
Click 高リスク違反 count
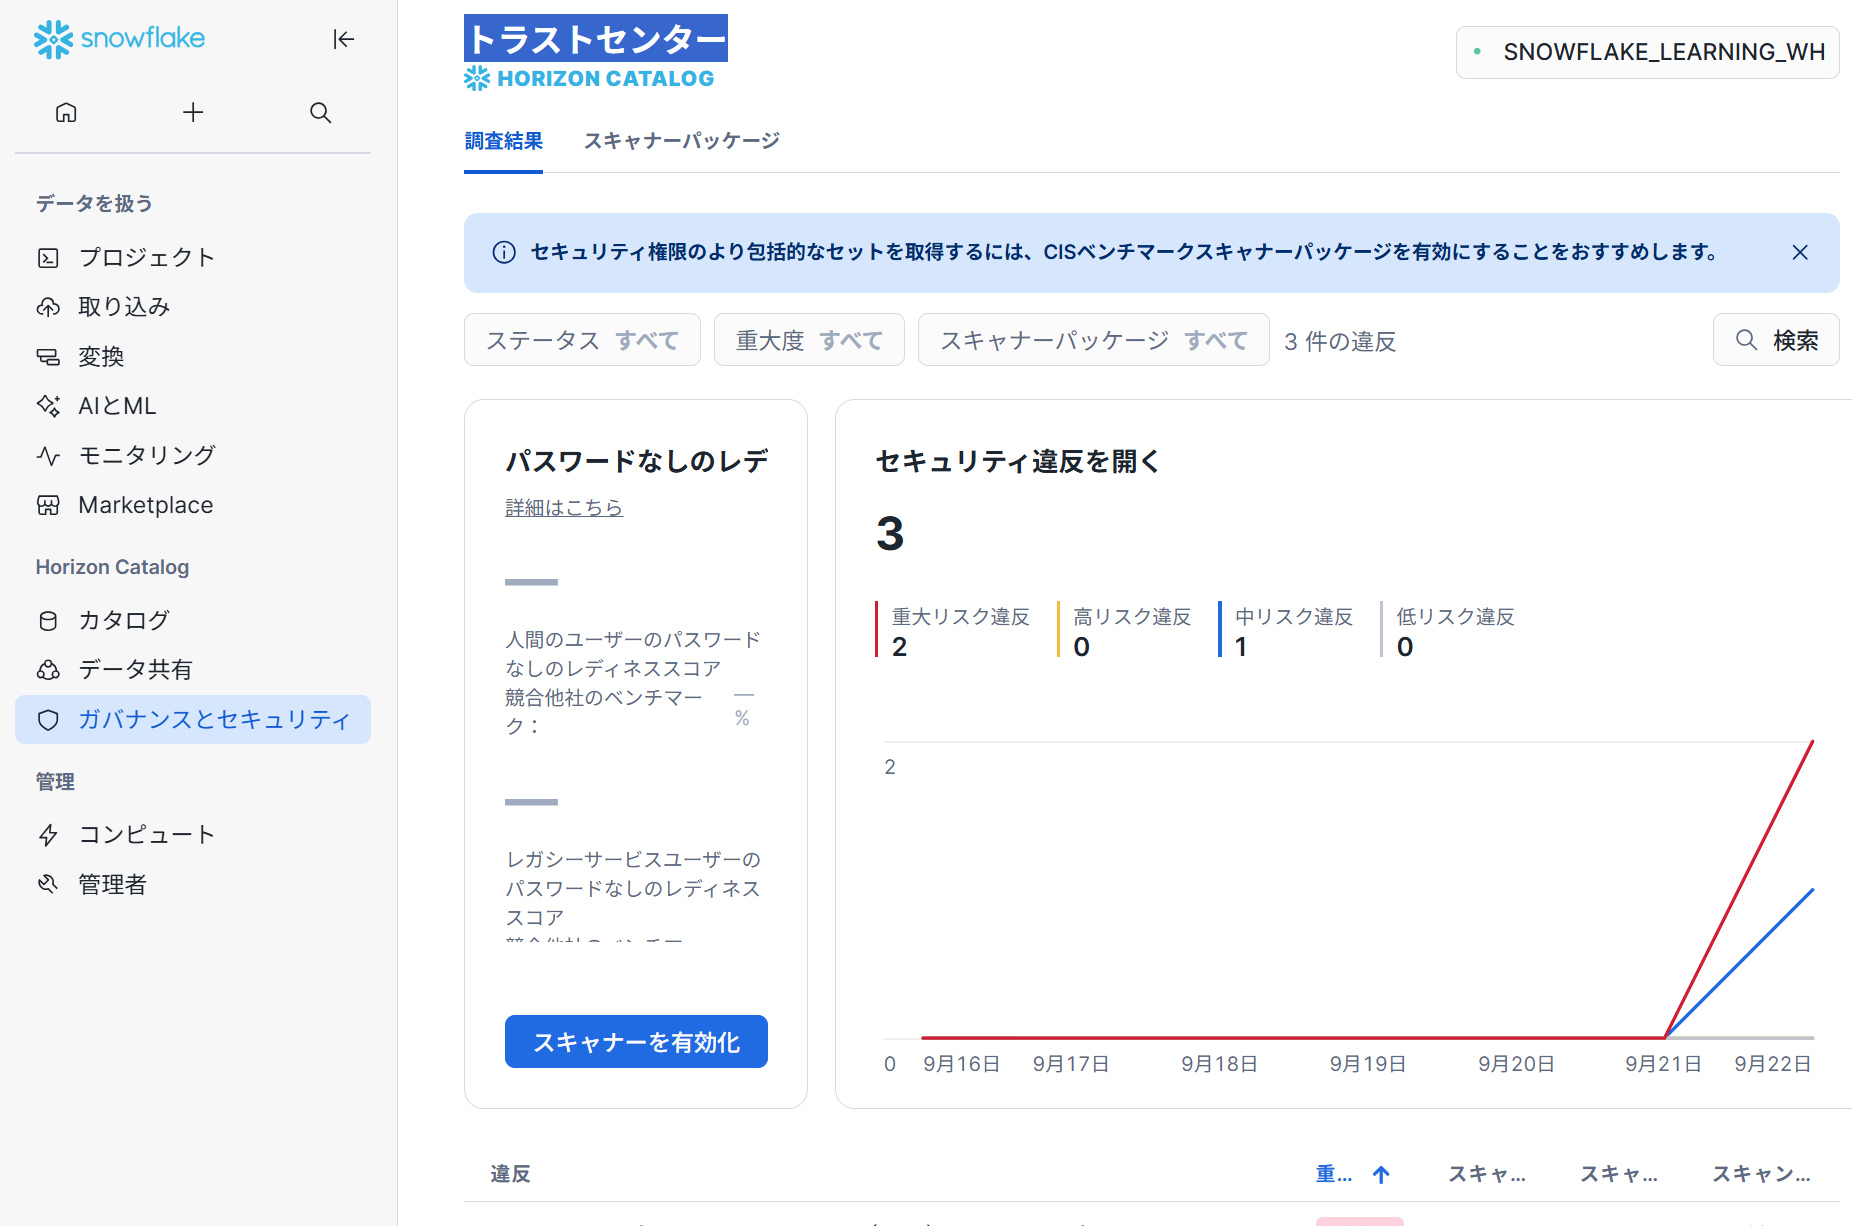tap(1081, 647)
